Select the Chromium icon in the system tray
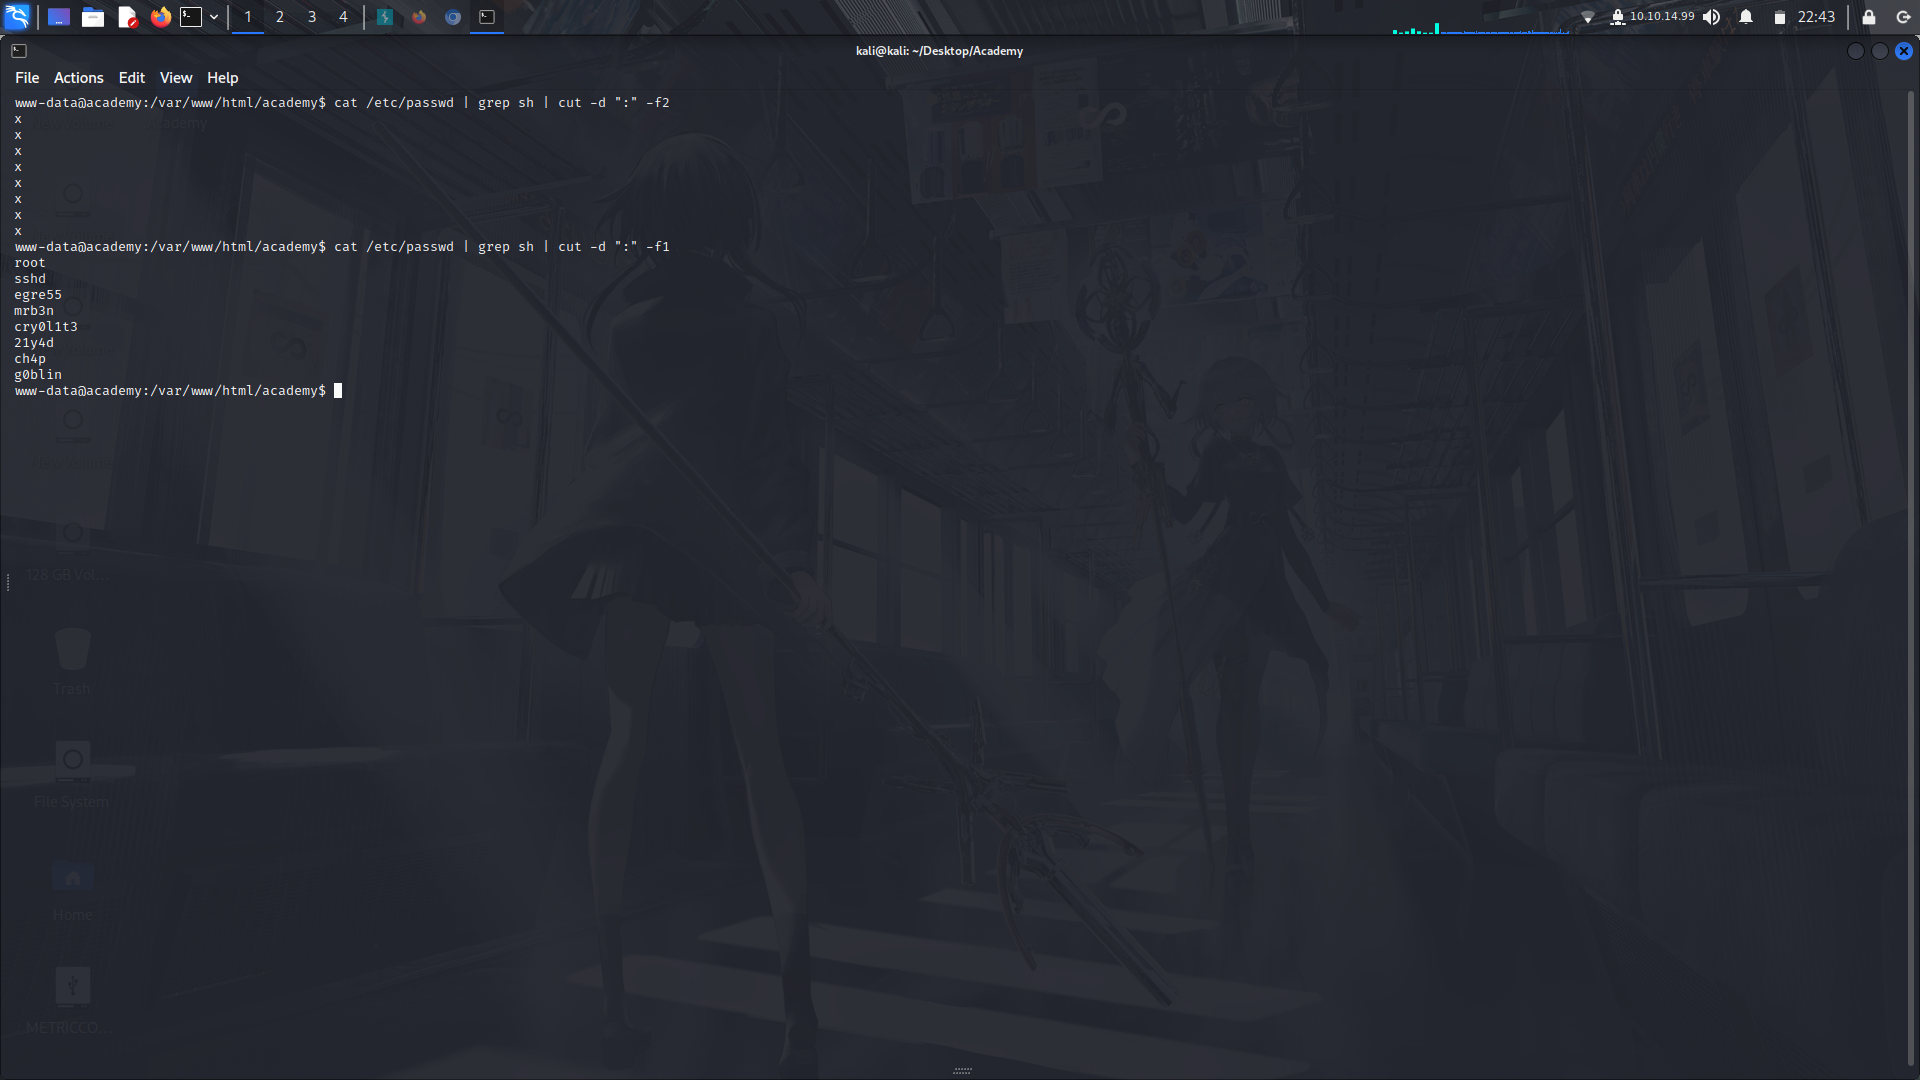The image size is (1920, 1080). [452, 17]
